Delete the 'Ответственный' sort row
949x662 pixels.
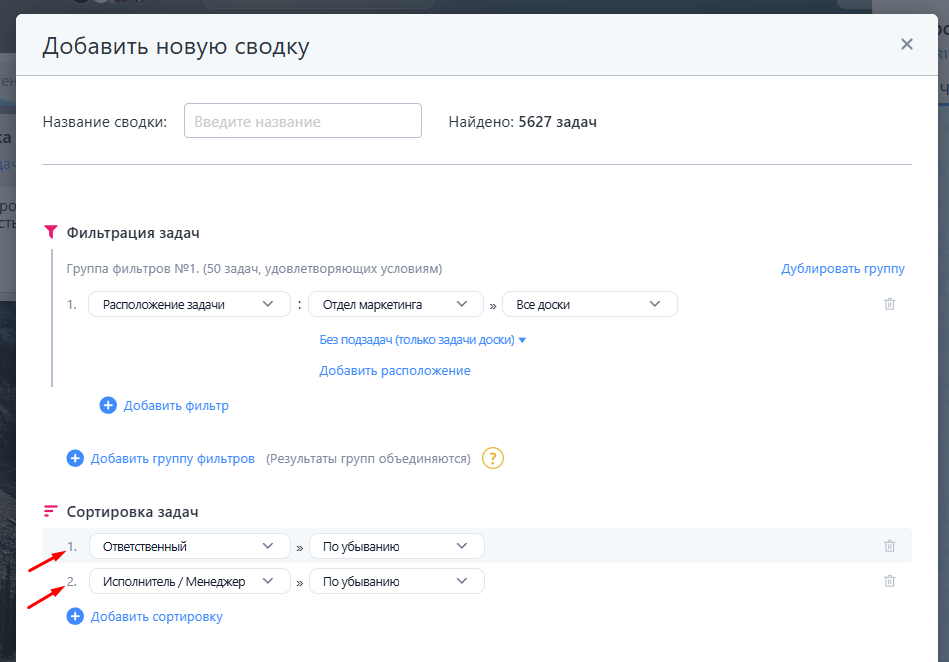pos(889,546)
